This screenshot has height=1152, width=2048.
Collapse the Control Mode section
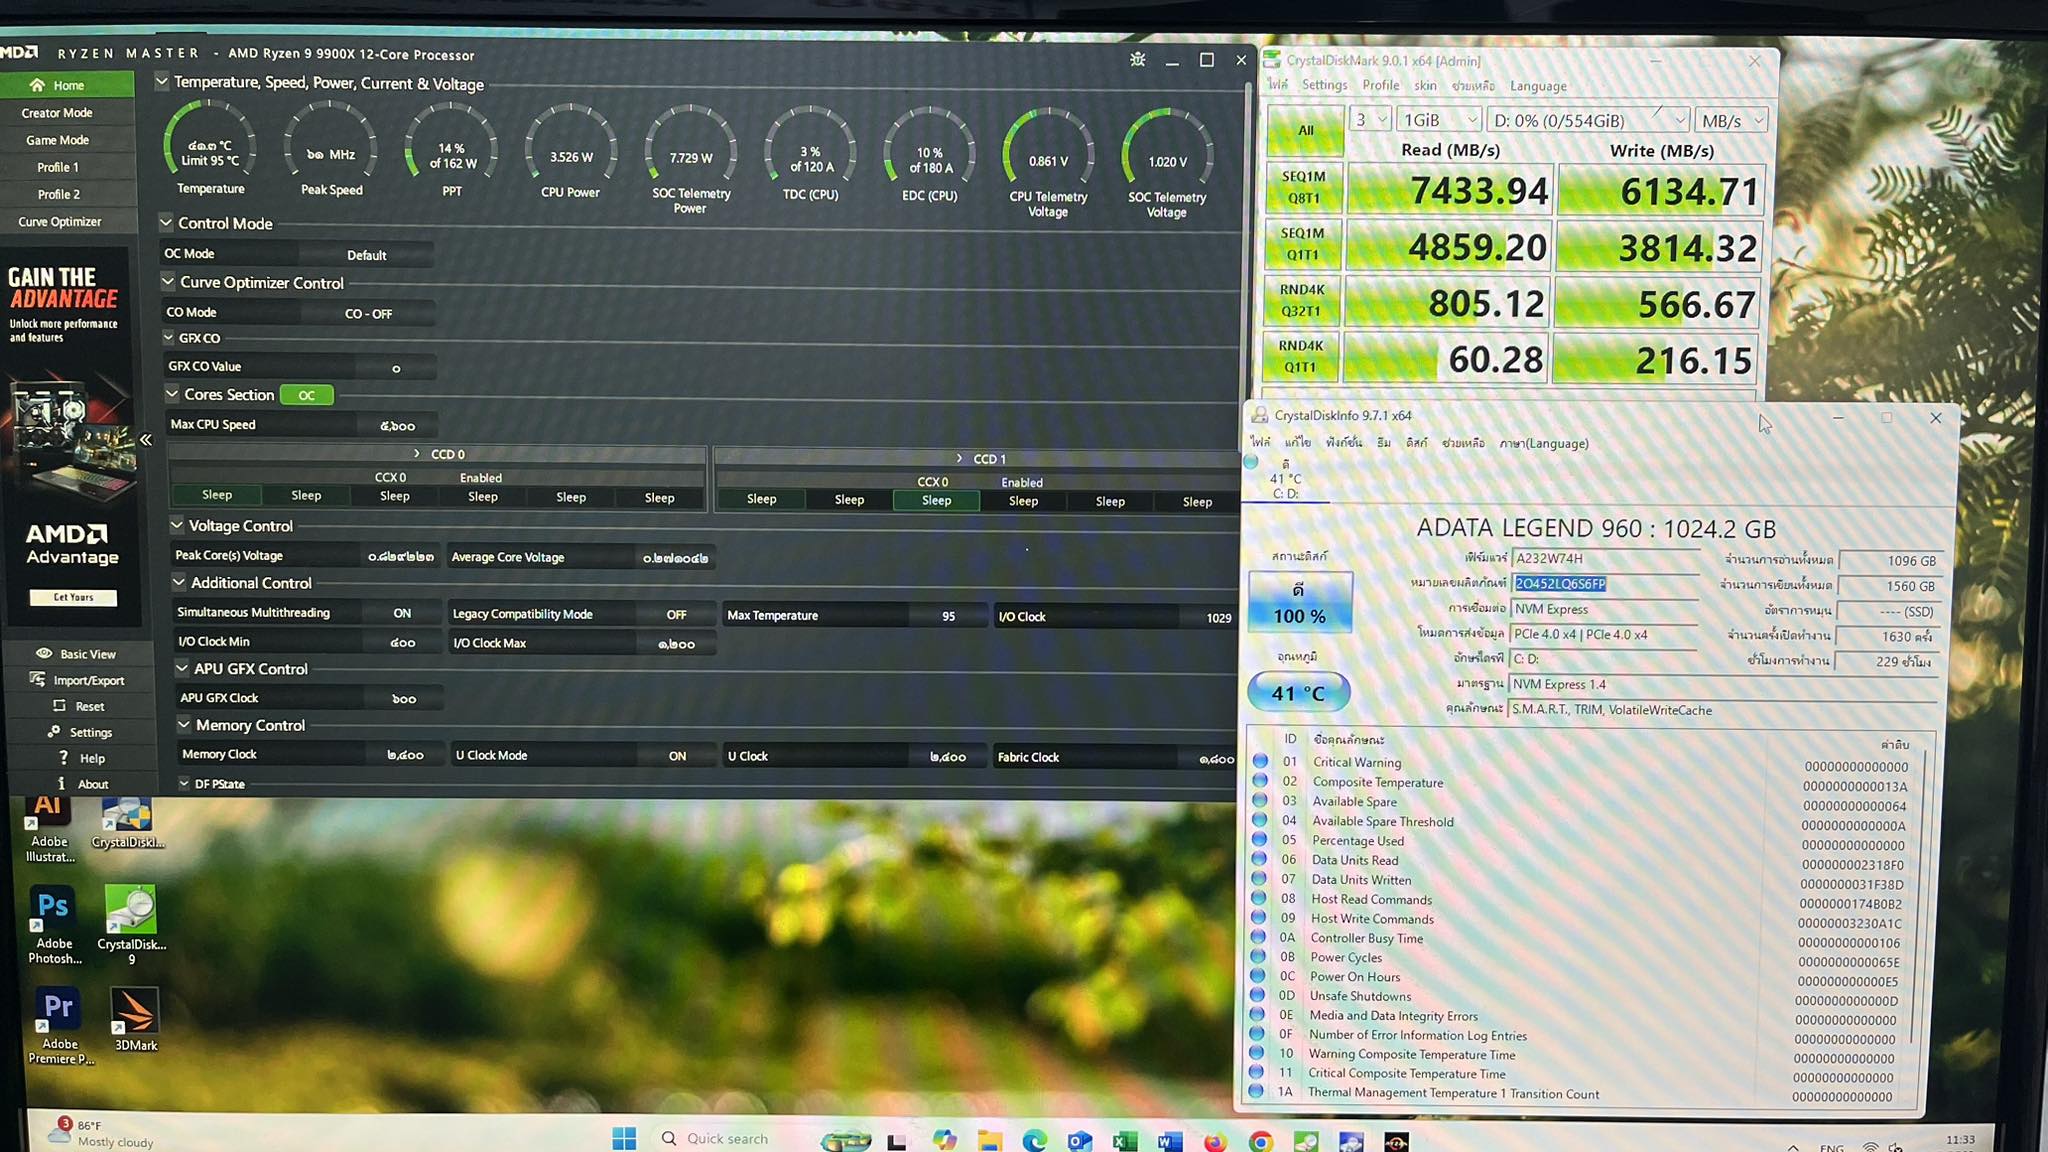pyautogui.click(x=166, y=222)
